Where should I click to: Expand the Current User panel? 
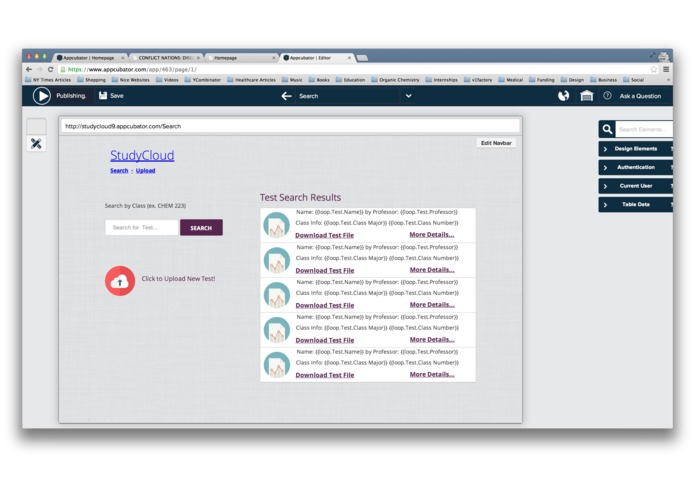636,186
